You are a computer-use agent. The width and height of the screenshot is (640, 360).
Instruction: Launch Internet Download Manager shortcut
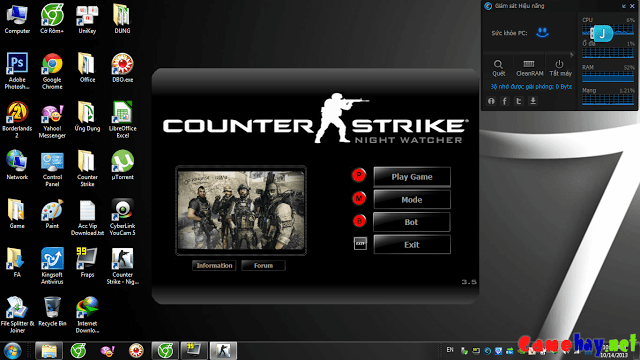pyautogui.click(x=87, y=314)
